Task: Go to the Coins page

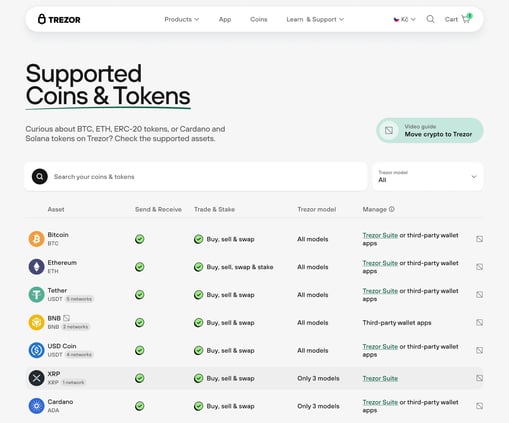Action: click(259, 19)
